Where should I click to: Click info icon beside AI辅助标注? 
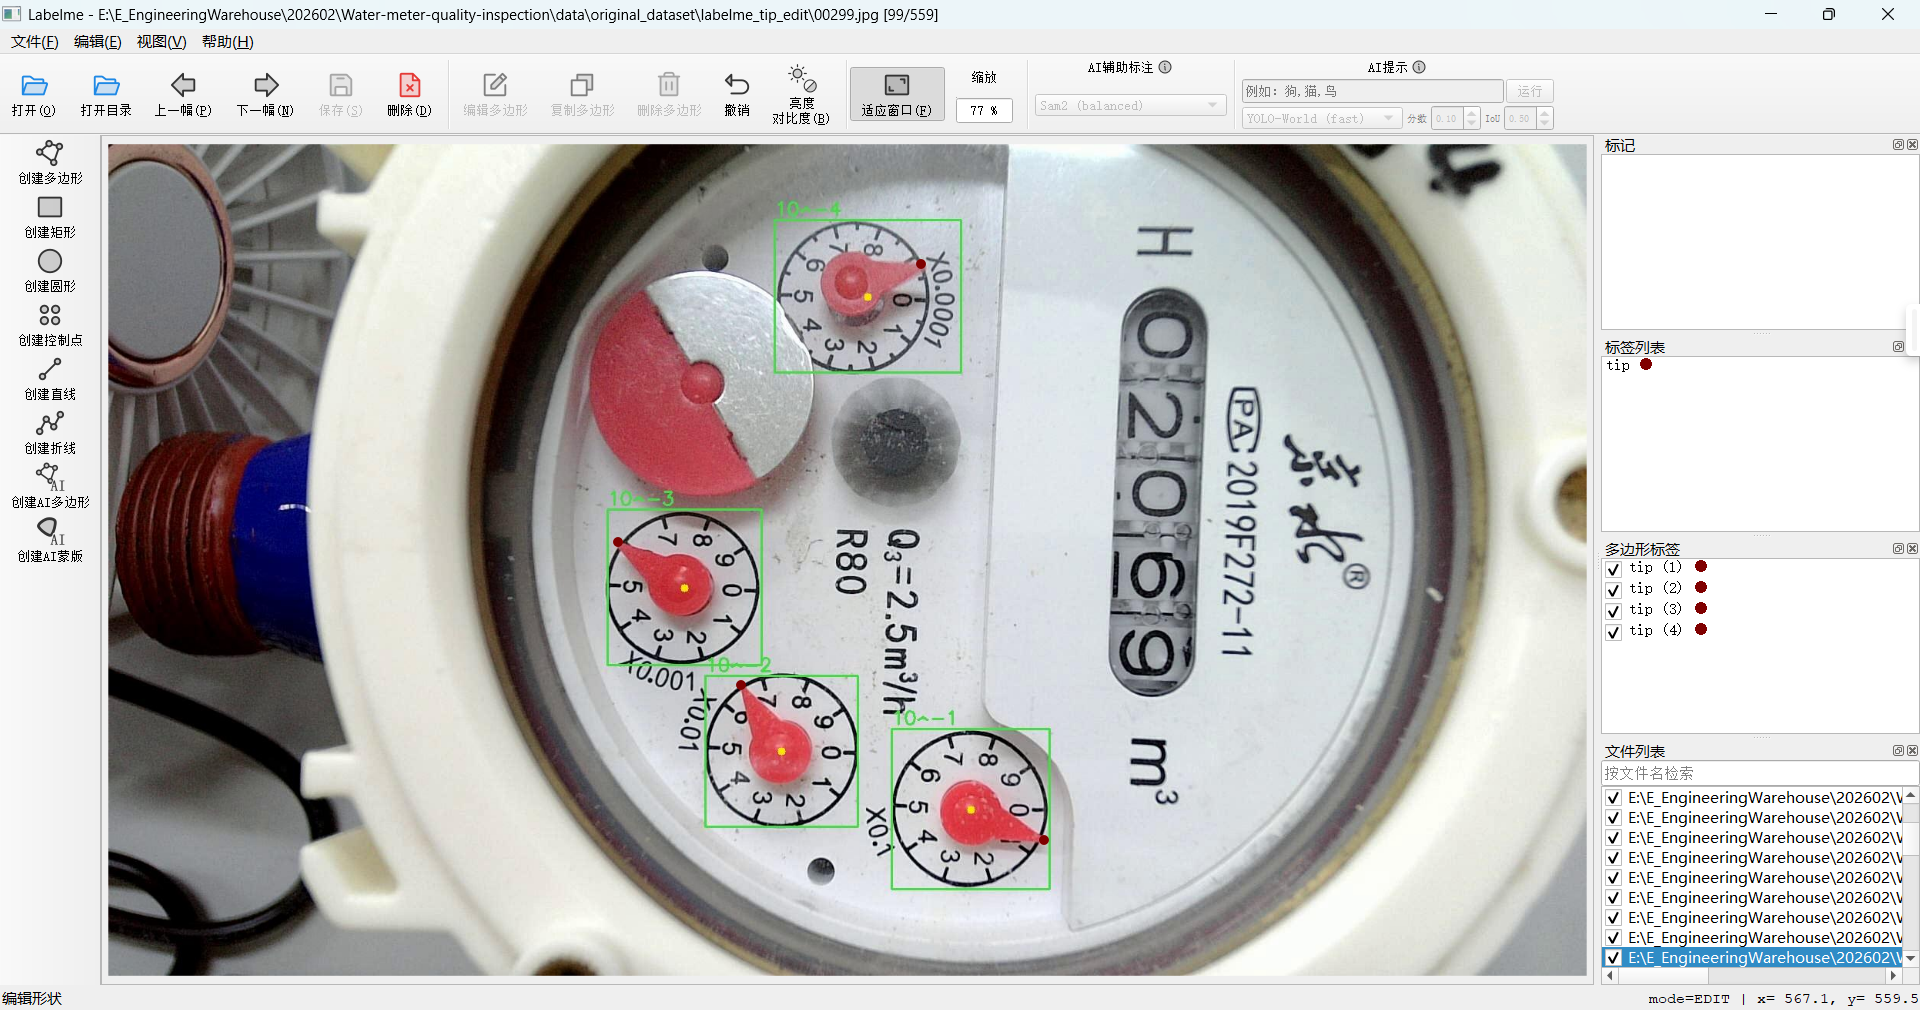[1165, 67]
